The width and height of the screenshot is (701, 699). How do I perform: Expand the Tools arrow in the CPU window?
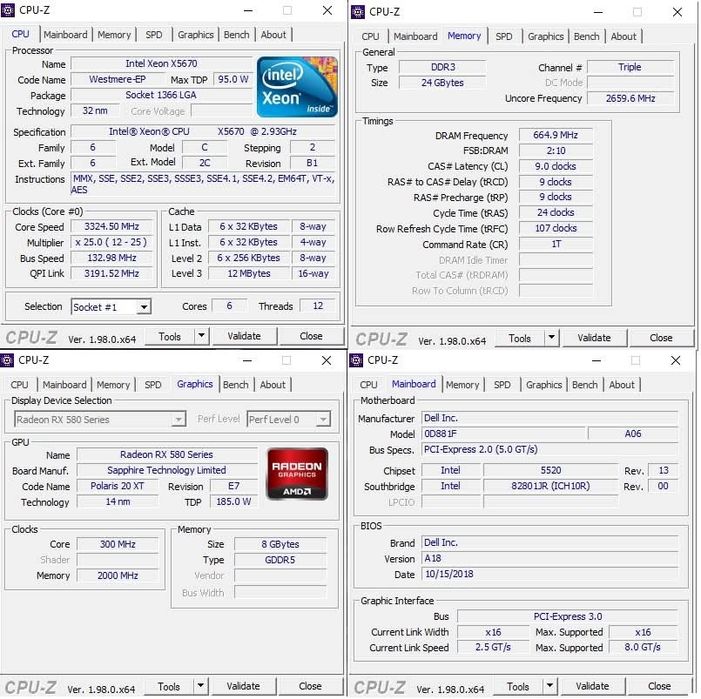click(202, 336)
